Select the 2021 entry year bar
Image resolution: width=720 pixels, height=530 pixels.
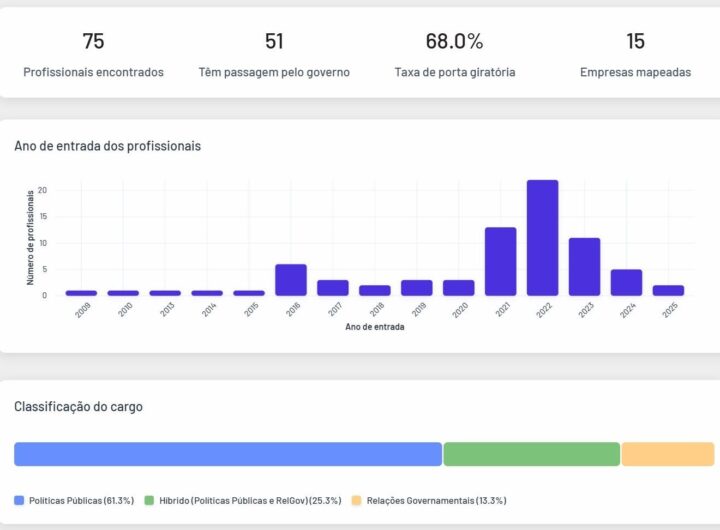500,261
